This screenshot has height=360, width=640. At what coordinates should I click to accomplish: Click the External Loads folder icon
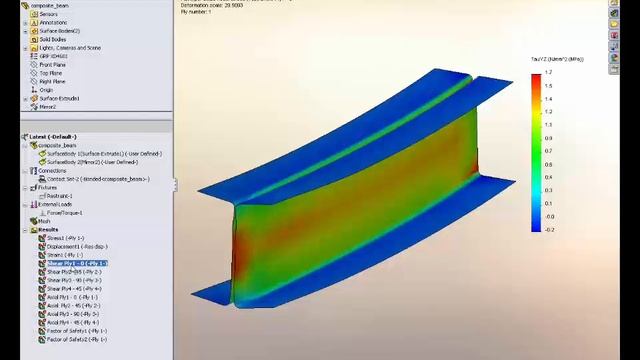[33, 204]
